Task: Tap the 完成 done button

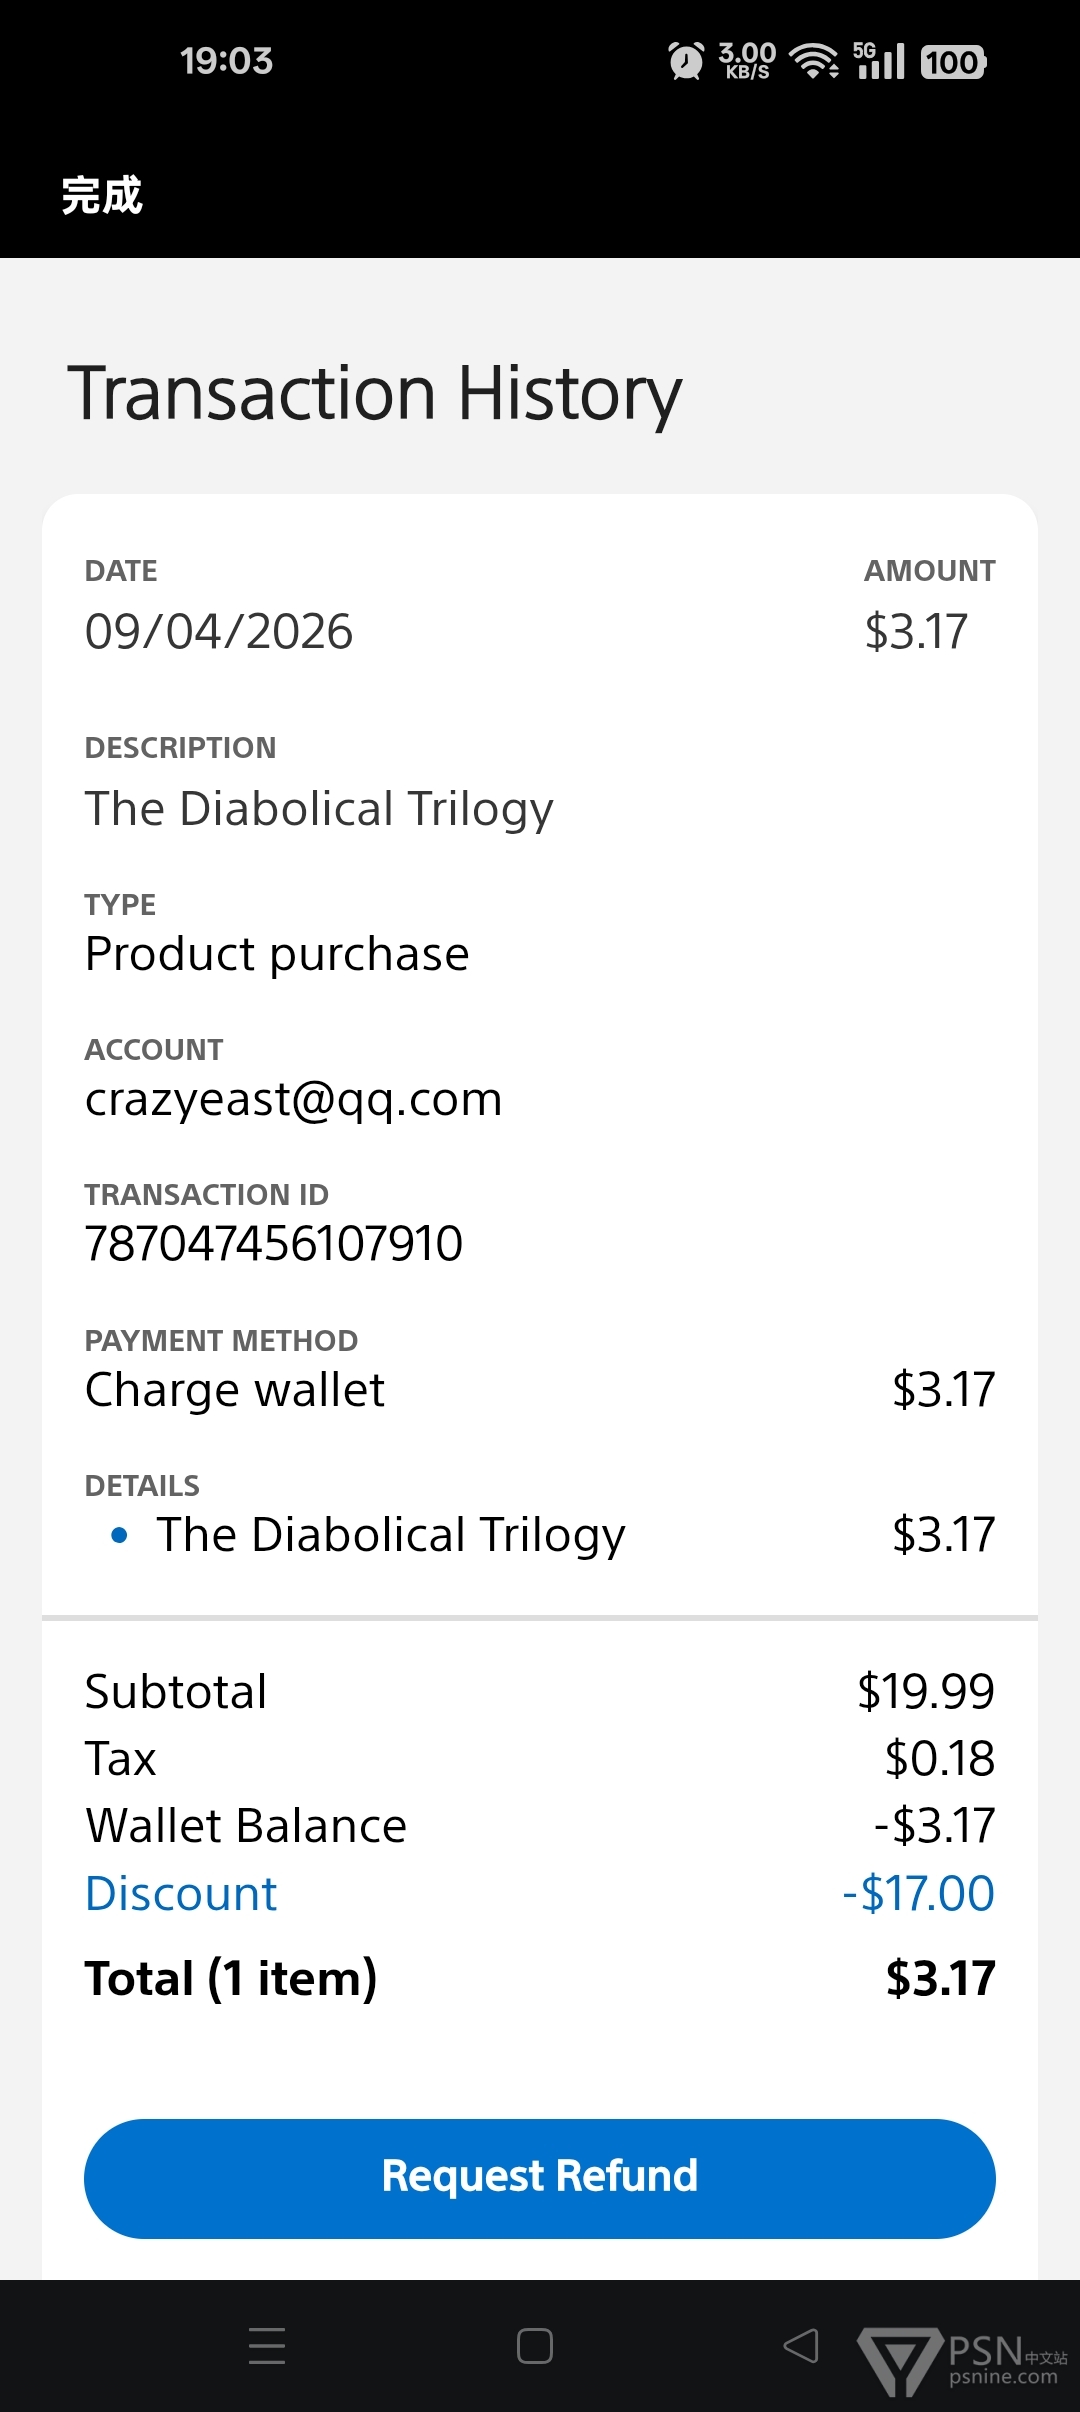Action: point(102,195)
